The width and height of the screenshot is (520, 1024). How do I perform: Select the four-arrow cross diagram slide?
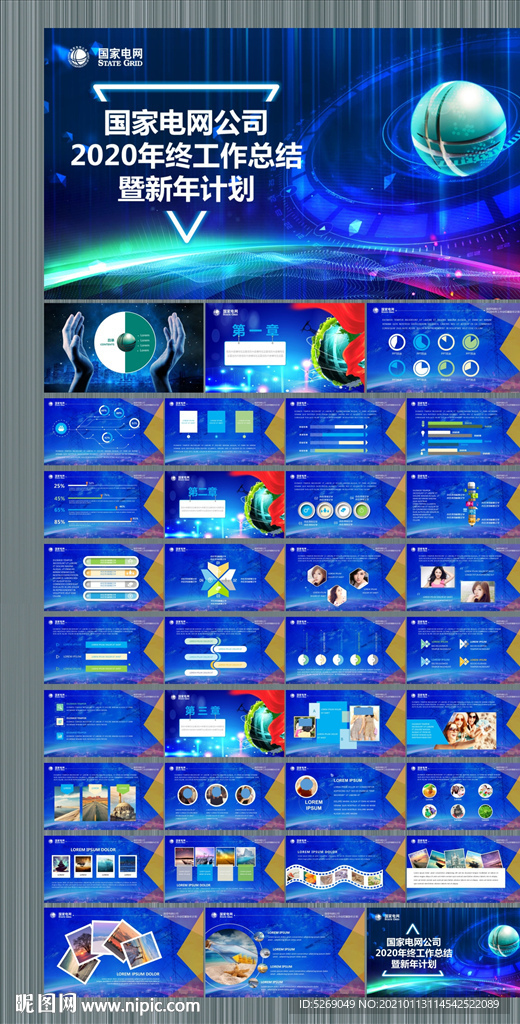pos(225,577)
